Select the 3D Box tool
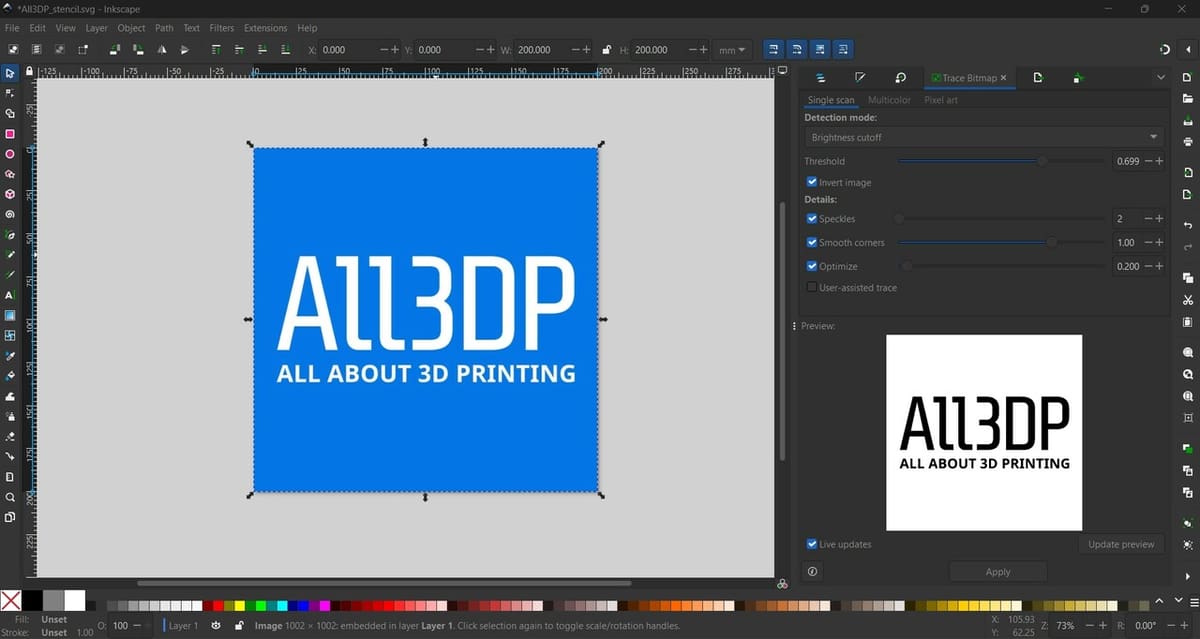Viewport: 1200px width, 639px height. (10, 194)
